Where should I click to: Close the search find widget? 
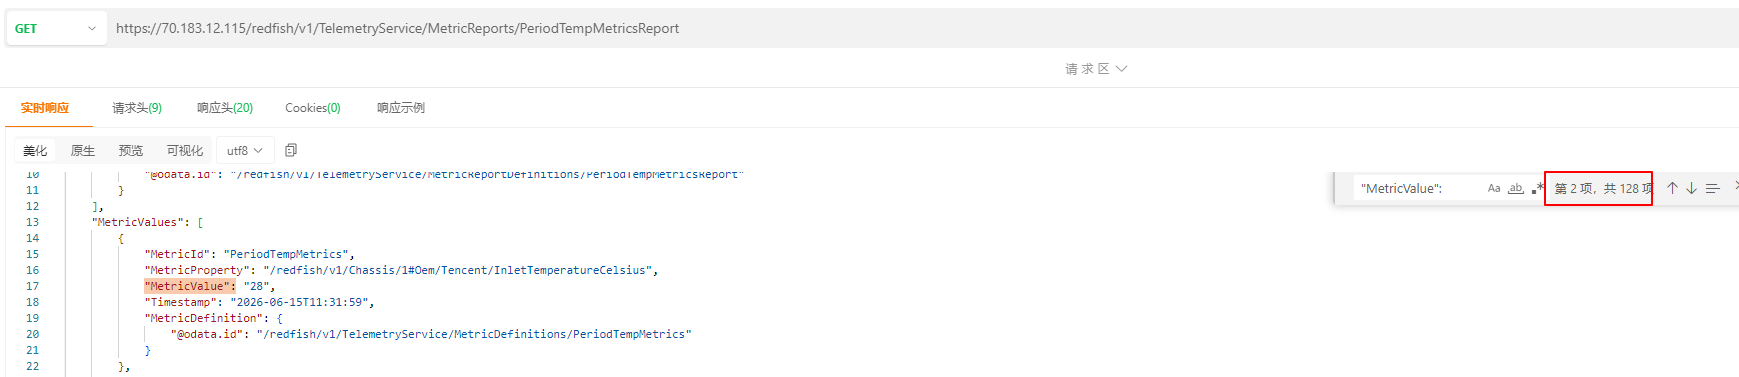(x=1735, y=186)
